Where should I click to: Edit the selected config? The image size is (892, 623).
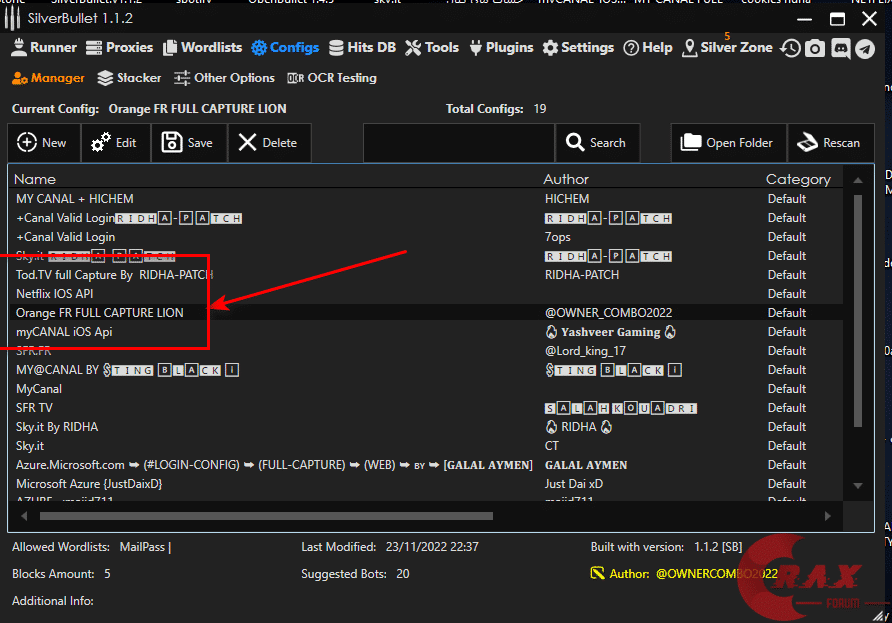click(x=115, y=143)
